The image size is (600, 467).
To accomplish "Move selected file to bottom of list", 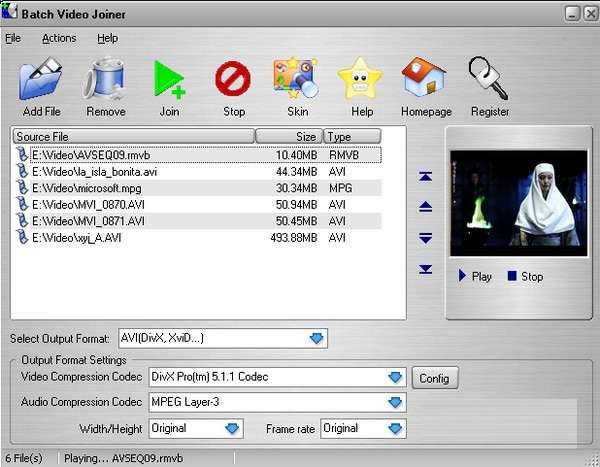I will 426,269.
